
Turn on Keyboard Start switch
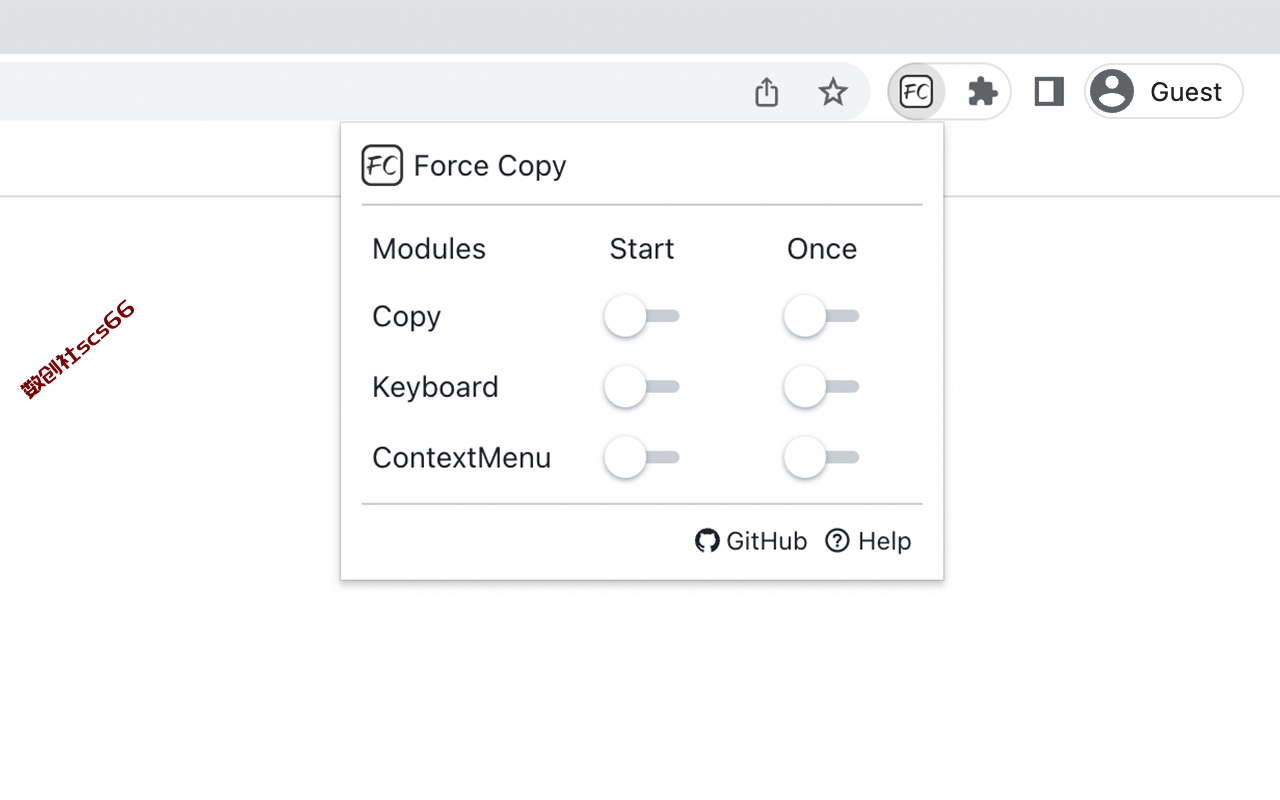tap(642, 387)
